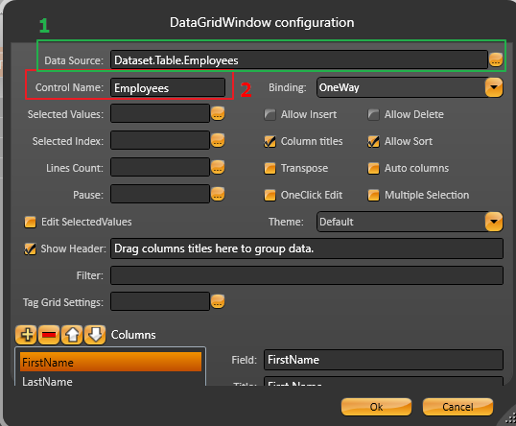
Task: Expand the Binding OneWay dropdown
Action: pyautogui.click(x=494, y=87)
